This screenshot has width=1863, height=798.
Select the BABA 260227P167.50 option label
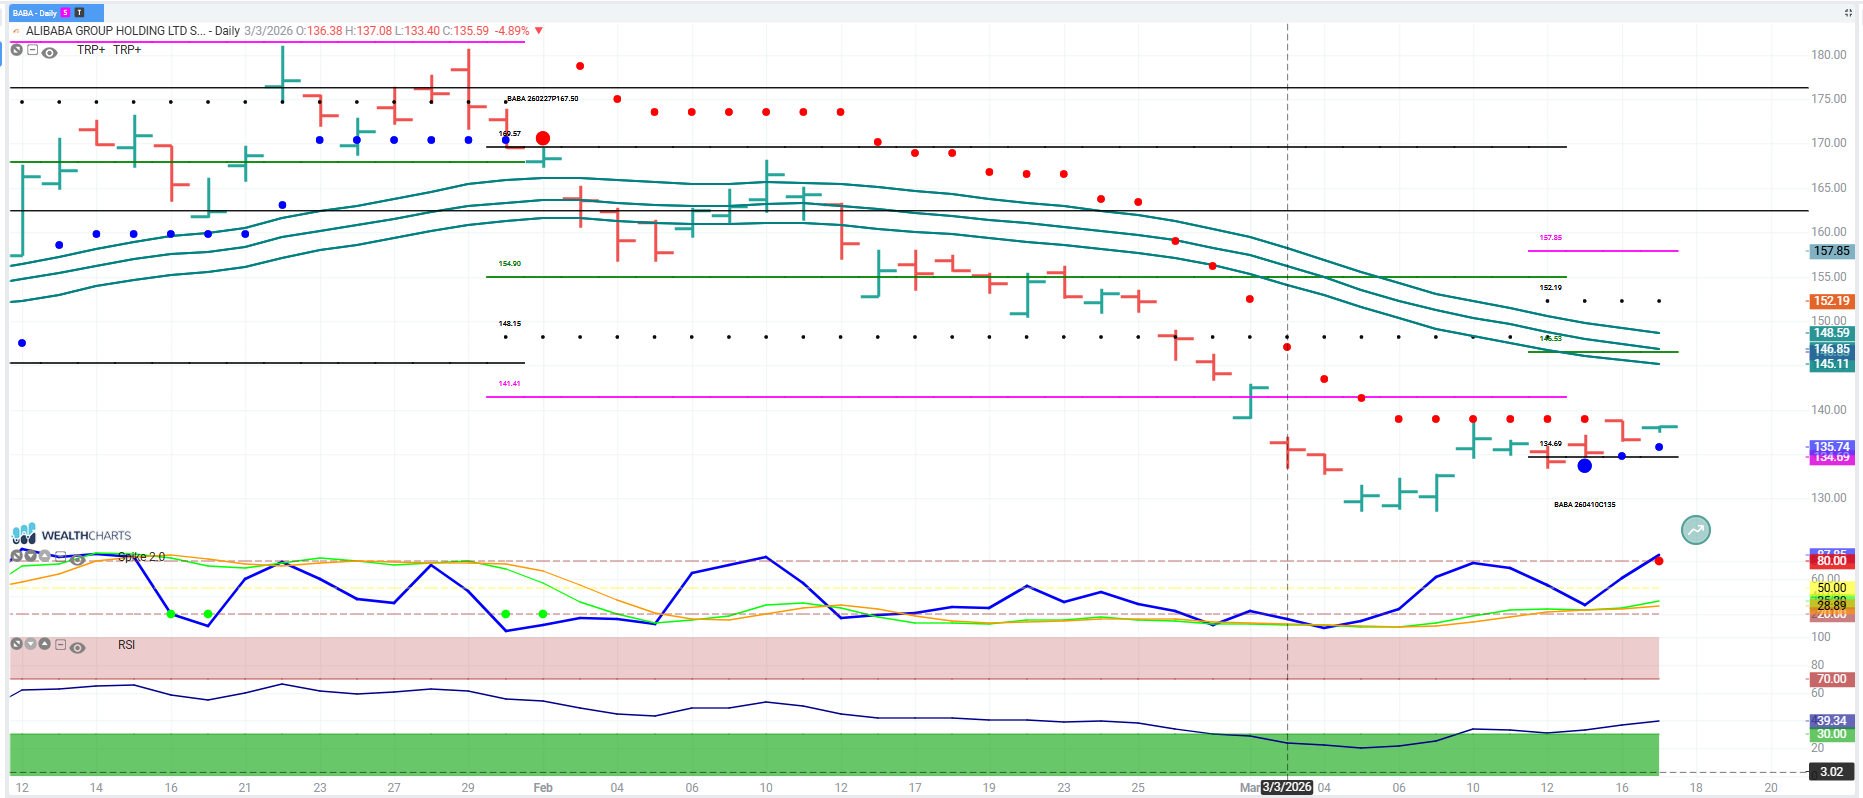click(x=542, y=99)
